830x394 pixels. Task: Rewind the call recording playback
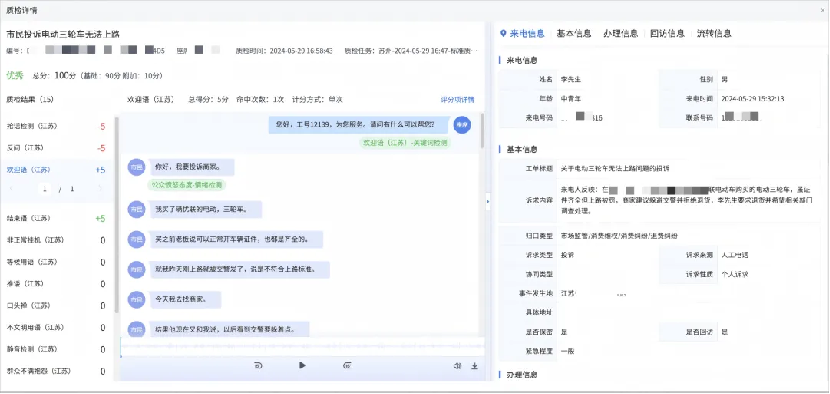[258, 365]
